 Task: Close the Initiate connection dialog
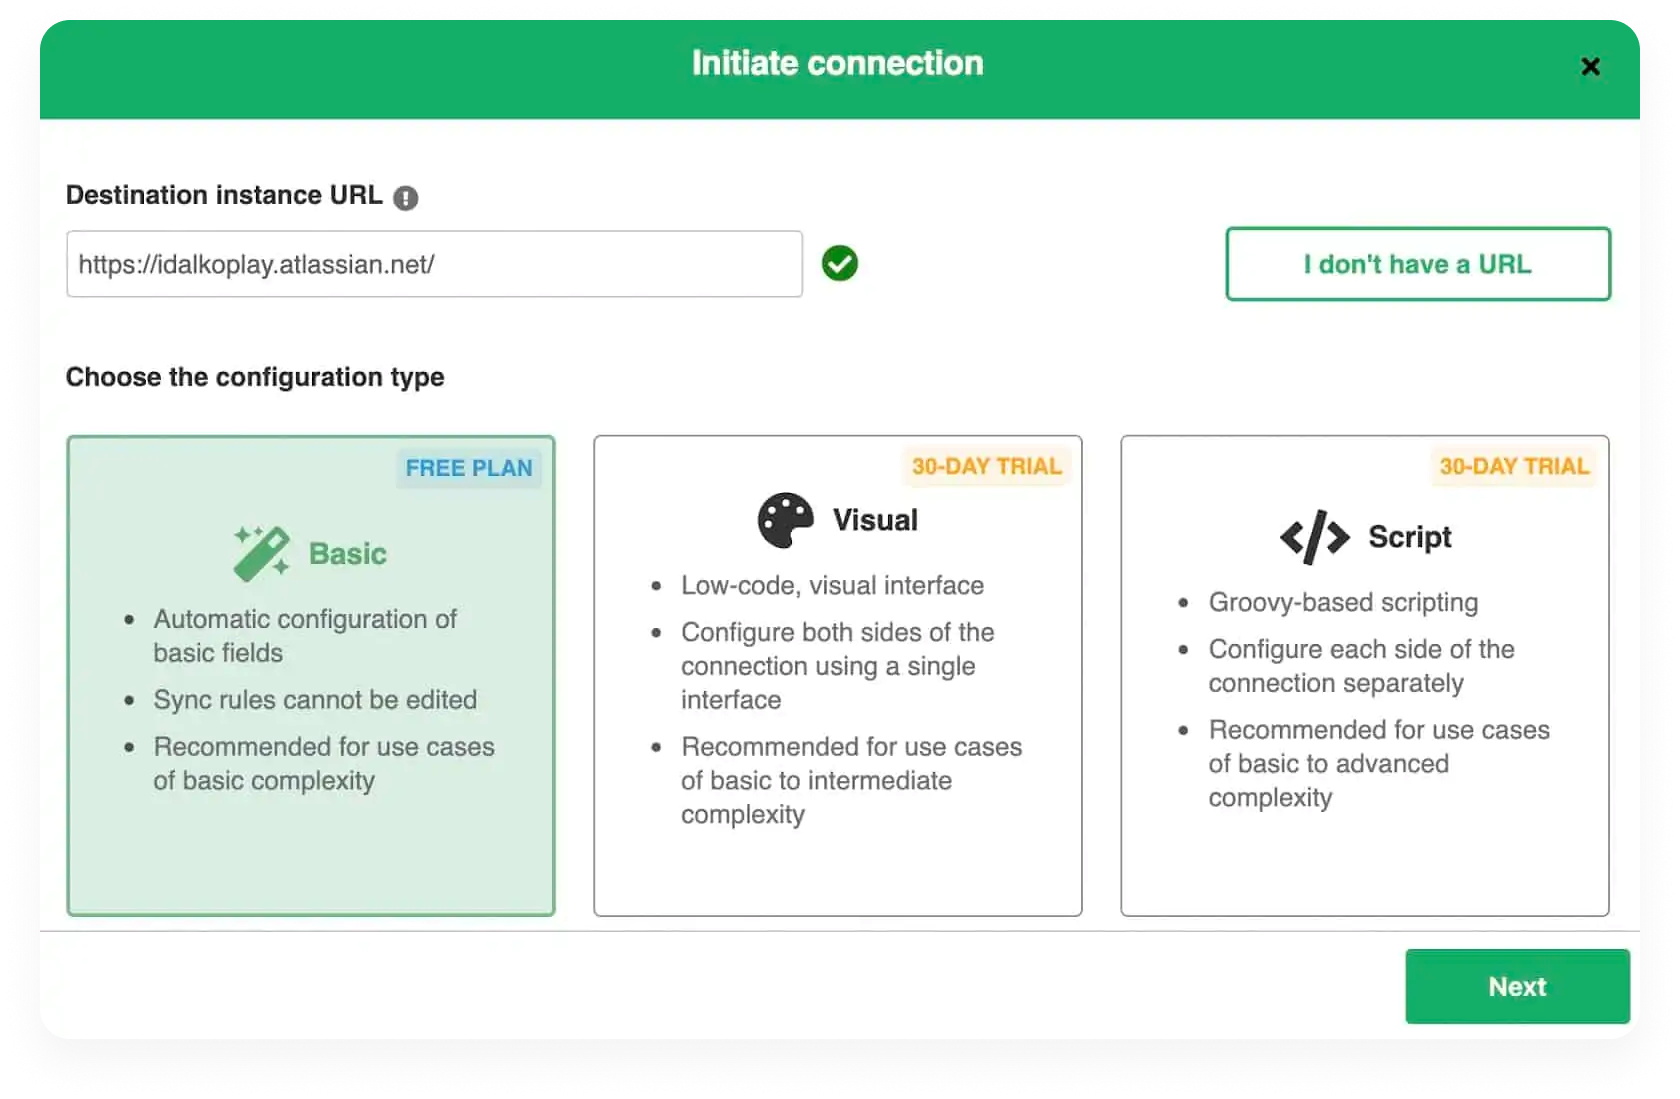(1590, 67)
